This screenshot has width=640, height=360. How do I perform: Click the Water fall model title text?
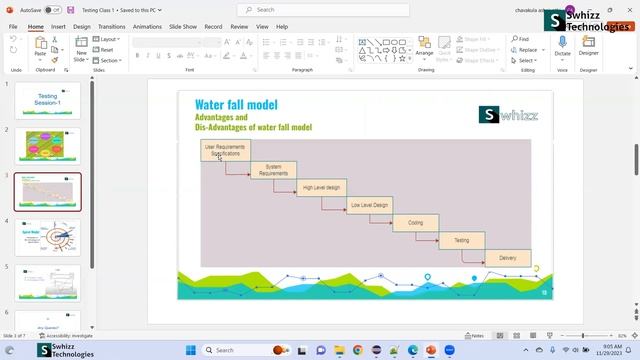pyautogui.click(x=236, y=104)
